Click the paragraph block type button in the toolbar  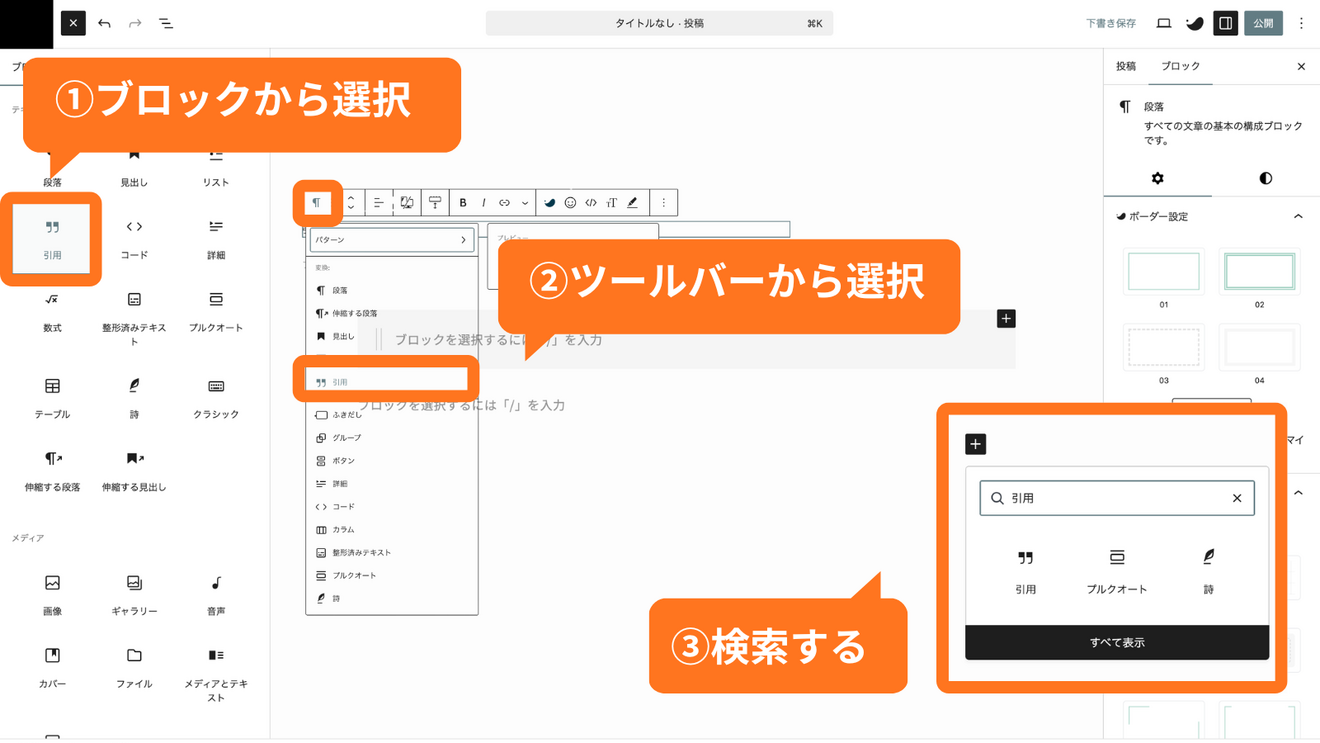point(317,203)
